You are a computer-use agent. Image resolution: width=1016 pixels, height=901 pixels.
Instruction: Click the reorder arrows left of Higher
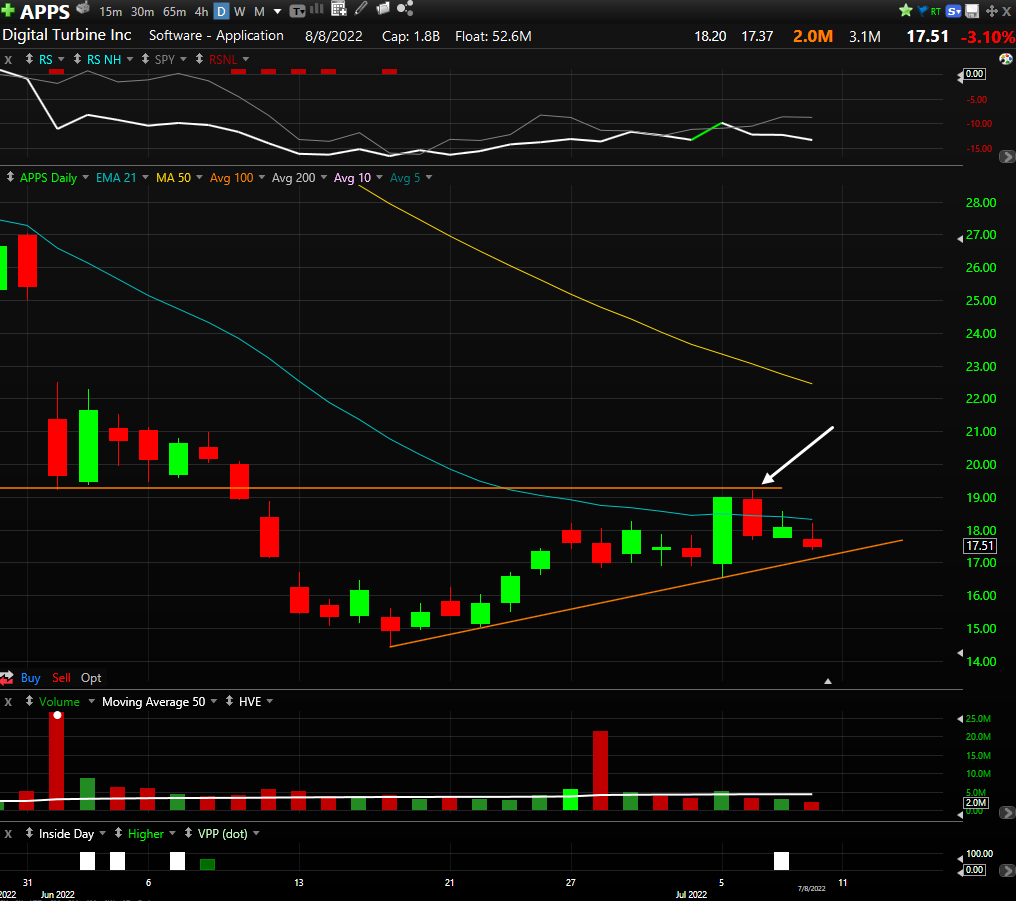(x=118, y=833)
